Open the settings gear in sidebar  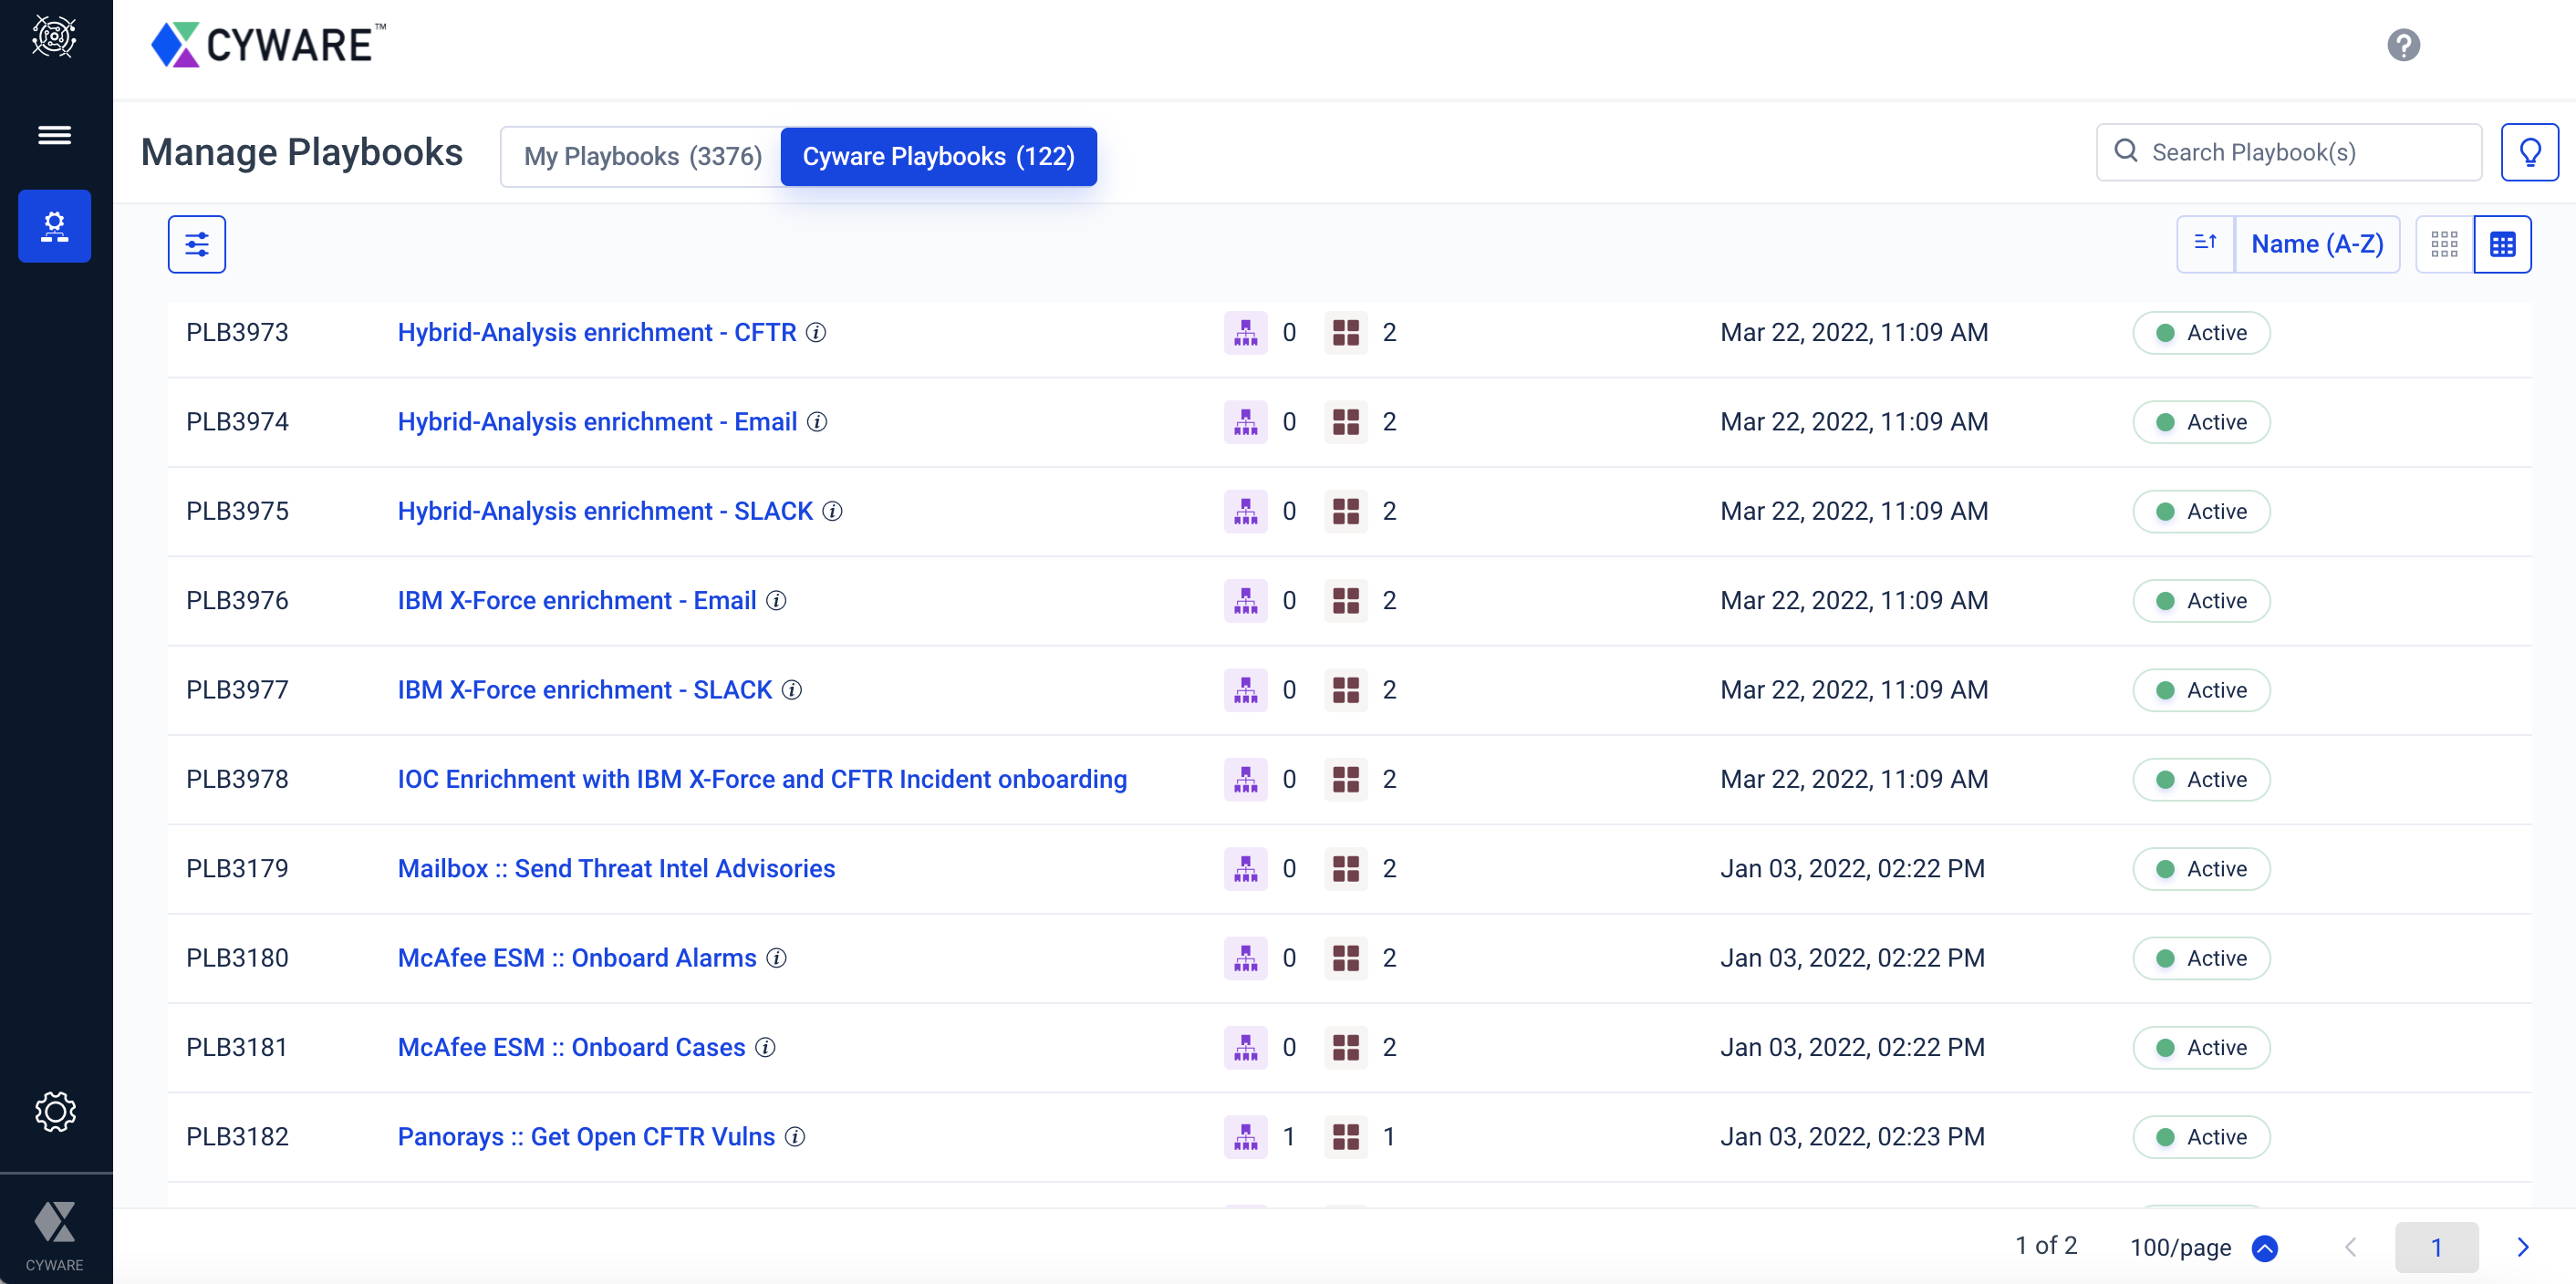pos(55,1111)
